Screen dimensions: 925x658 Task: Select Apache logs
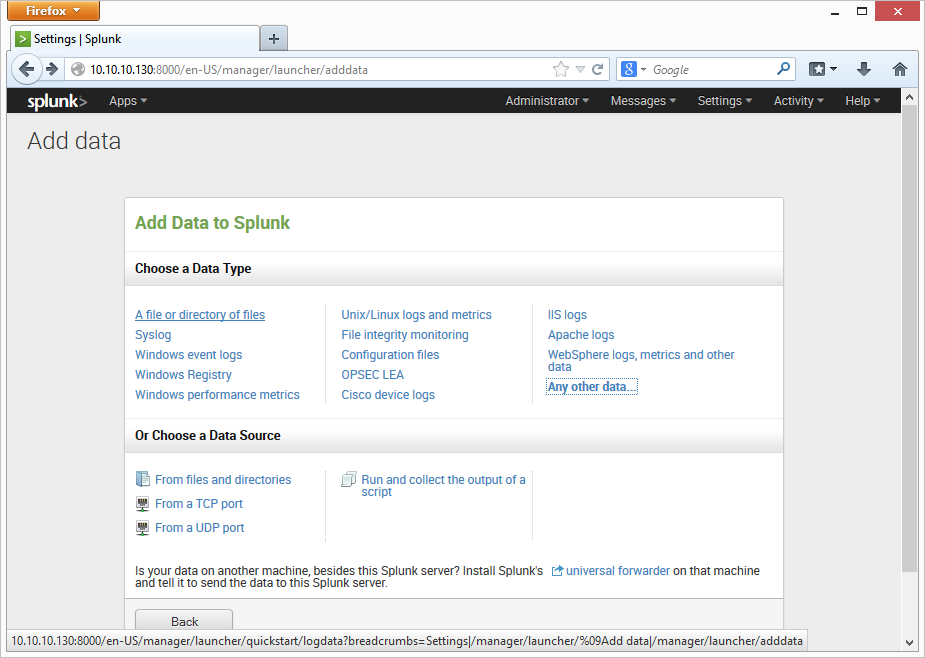coord(580,335)
